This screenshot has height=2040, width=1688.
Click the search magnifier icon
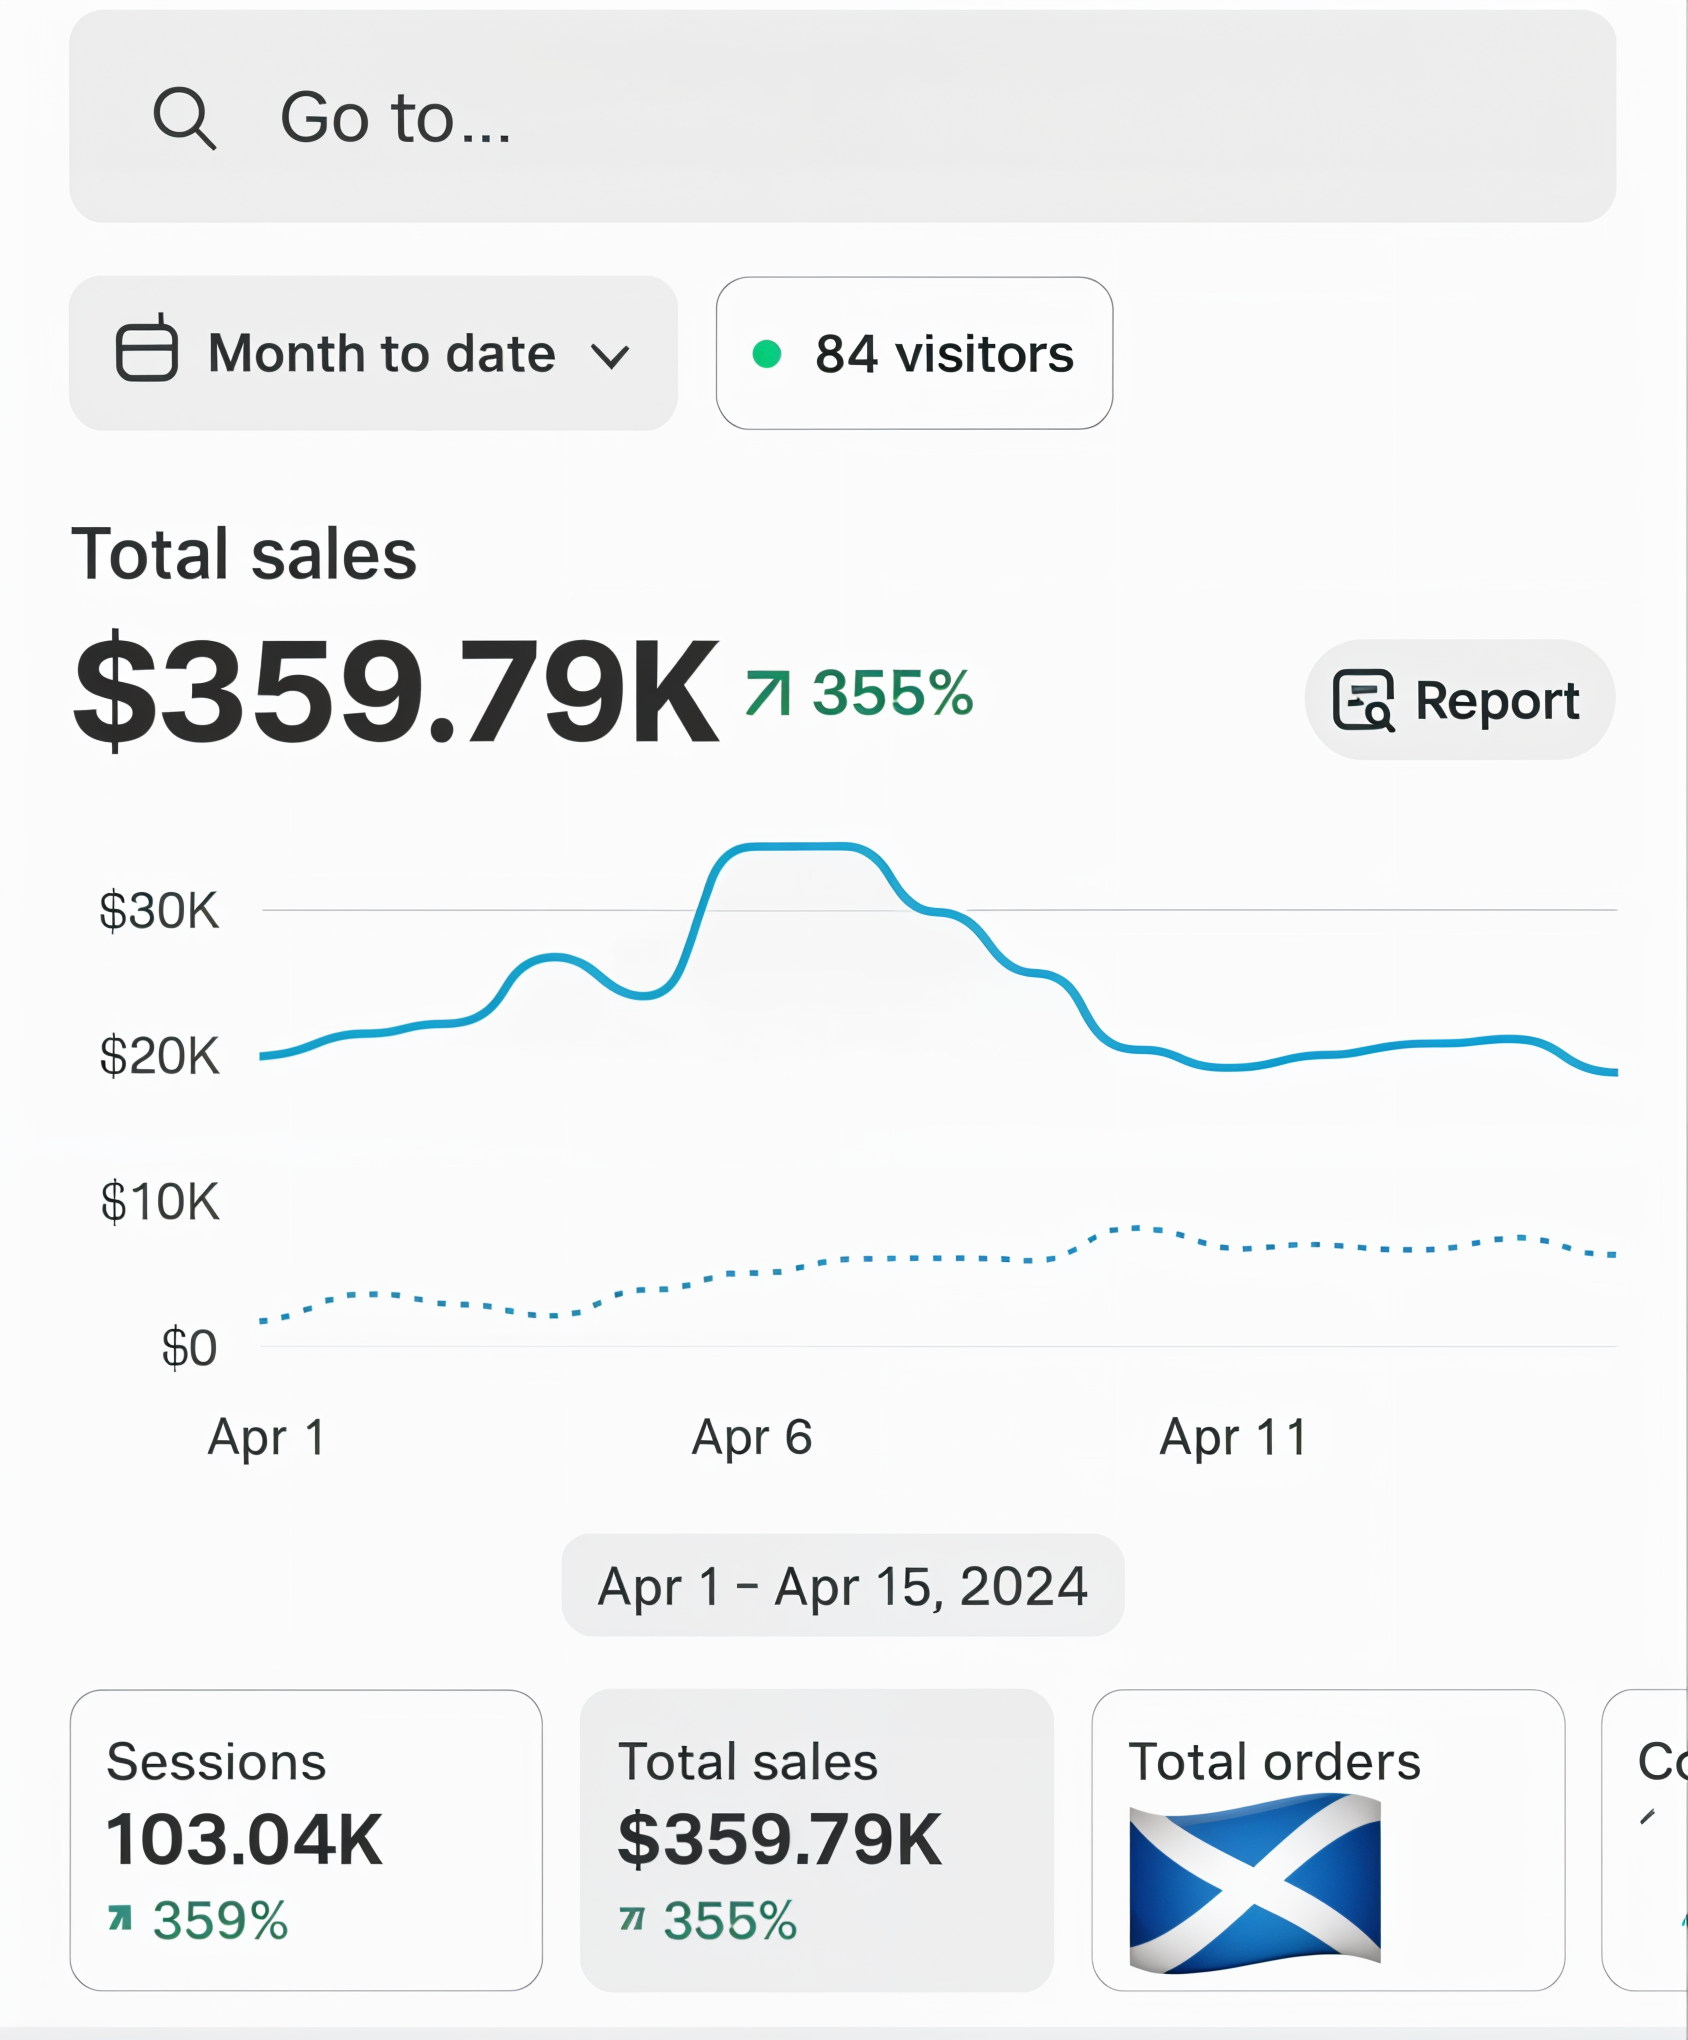(x=184, y=118)
